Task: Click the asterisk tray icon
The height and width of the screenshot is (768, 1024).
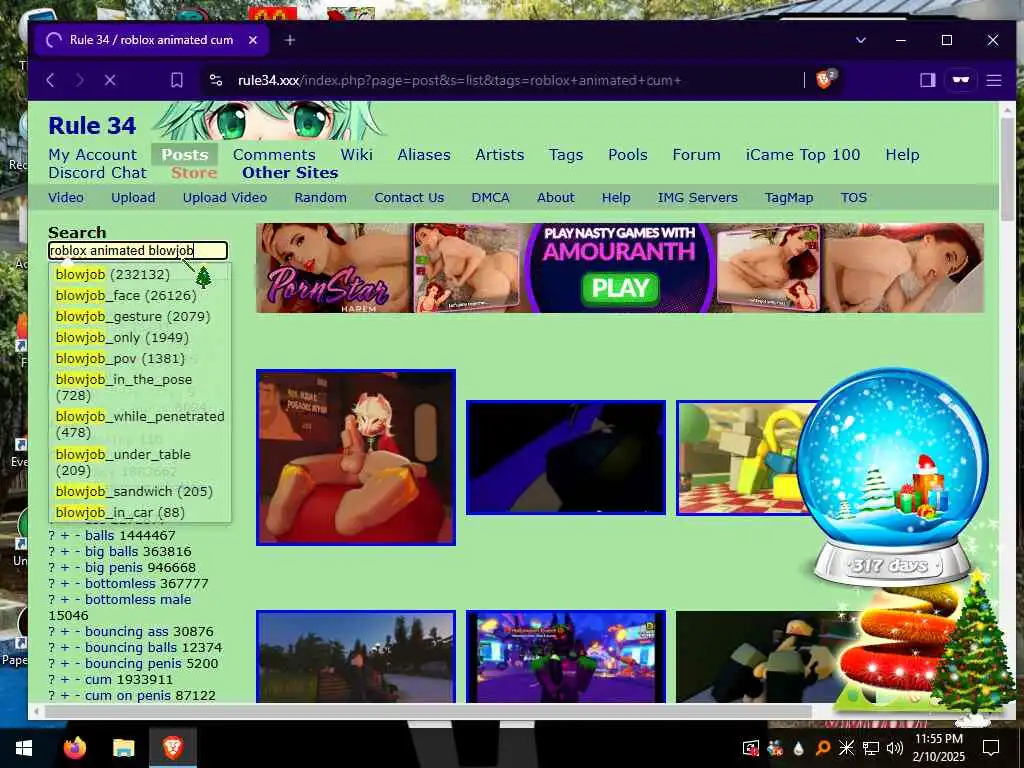Action: [846, 748]
